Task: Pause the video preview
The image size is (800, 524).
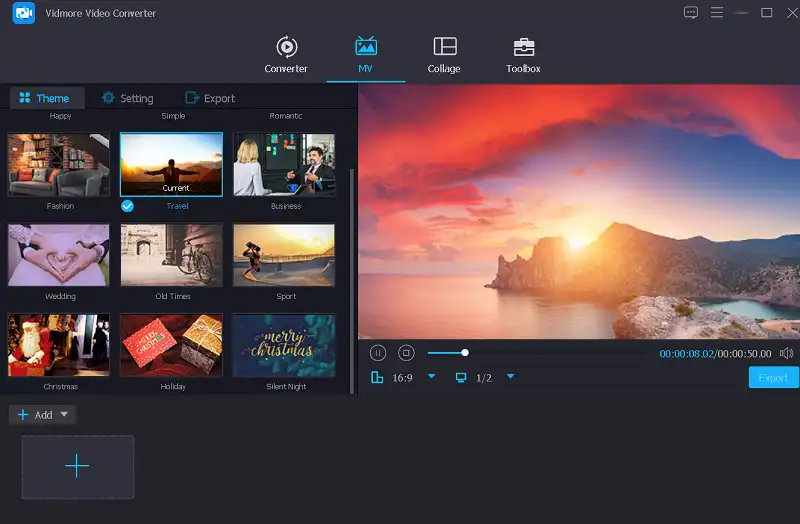Action: click(x=378, y=353)
